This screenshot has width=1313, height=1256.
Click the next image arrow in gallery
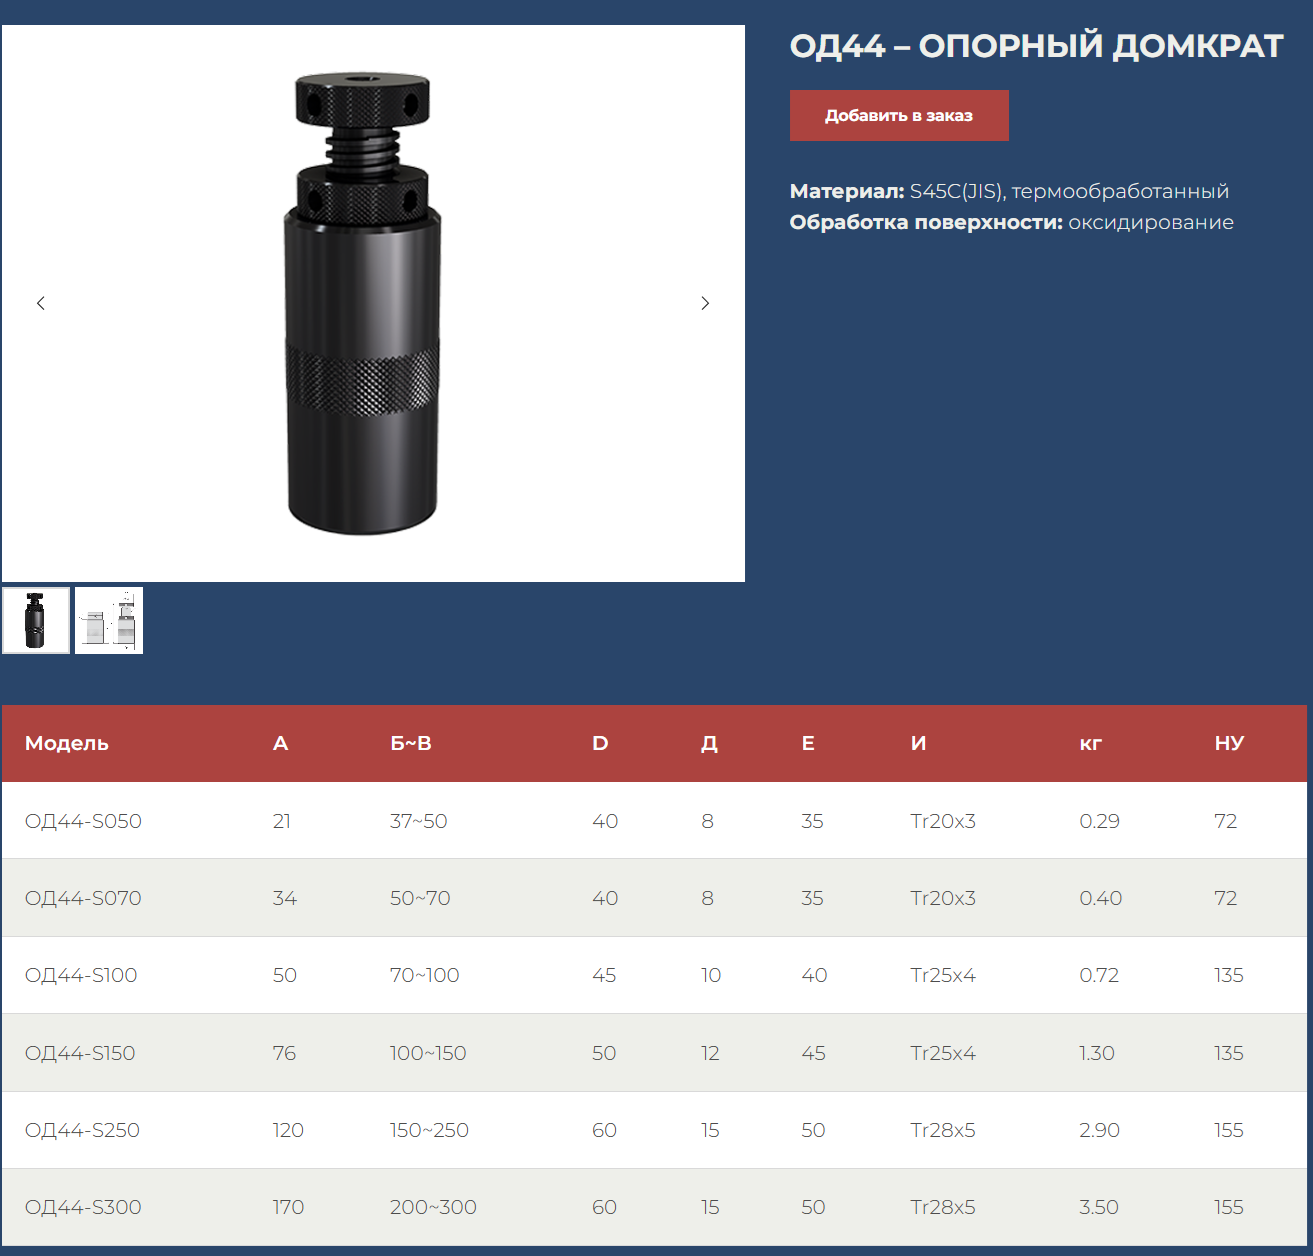click(705, 303)
